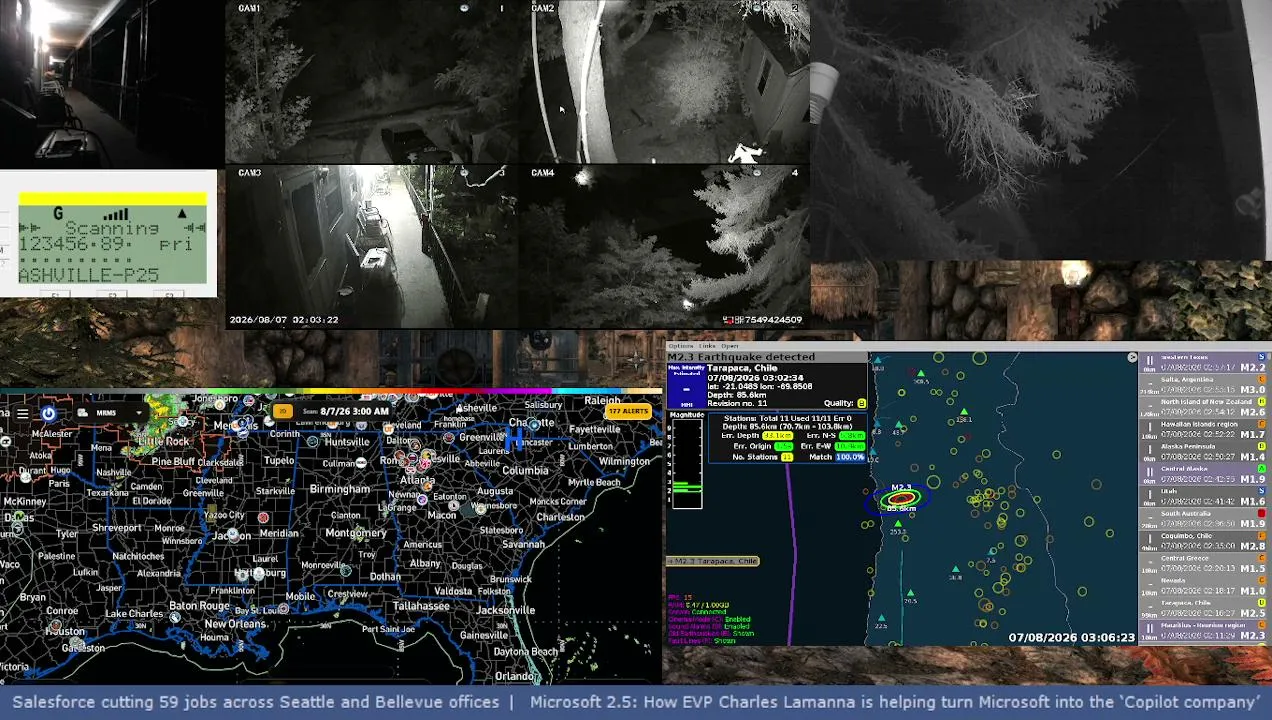Select Central Alaska M1.9 event

tap(1204, 474)
